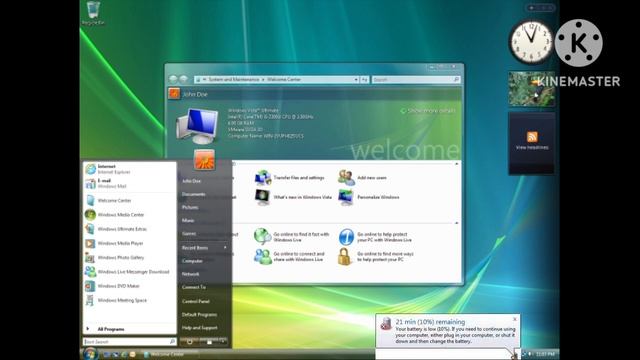The image size is (640, 360).
Task: Open the address bar dropdown arrow
Action: (x=356, y=80)
